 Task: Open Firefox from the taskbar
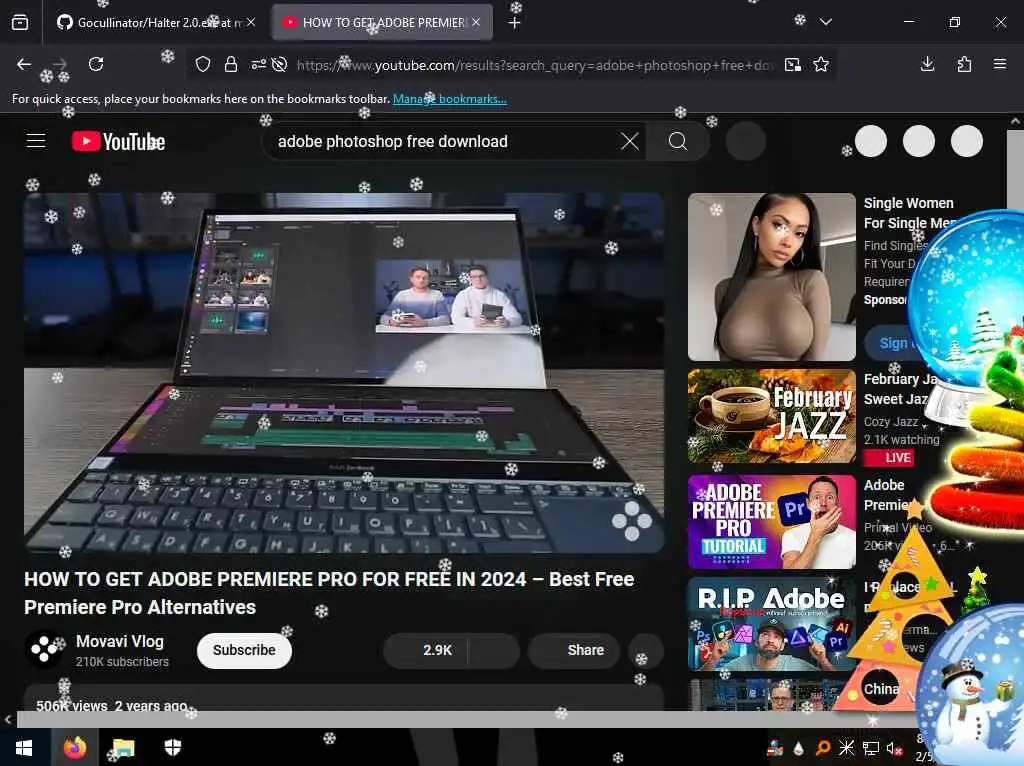point(75,748)
